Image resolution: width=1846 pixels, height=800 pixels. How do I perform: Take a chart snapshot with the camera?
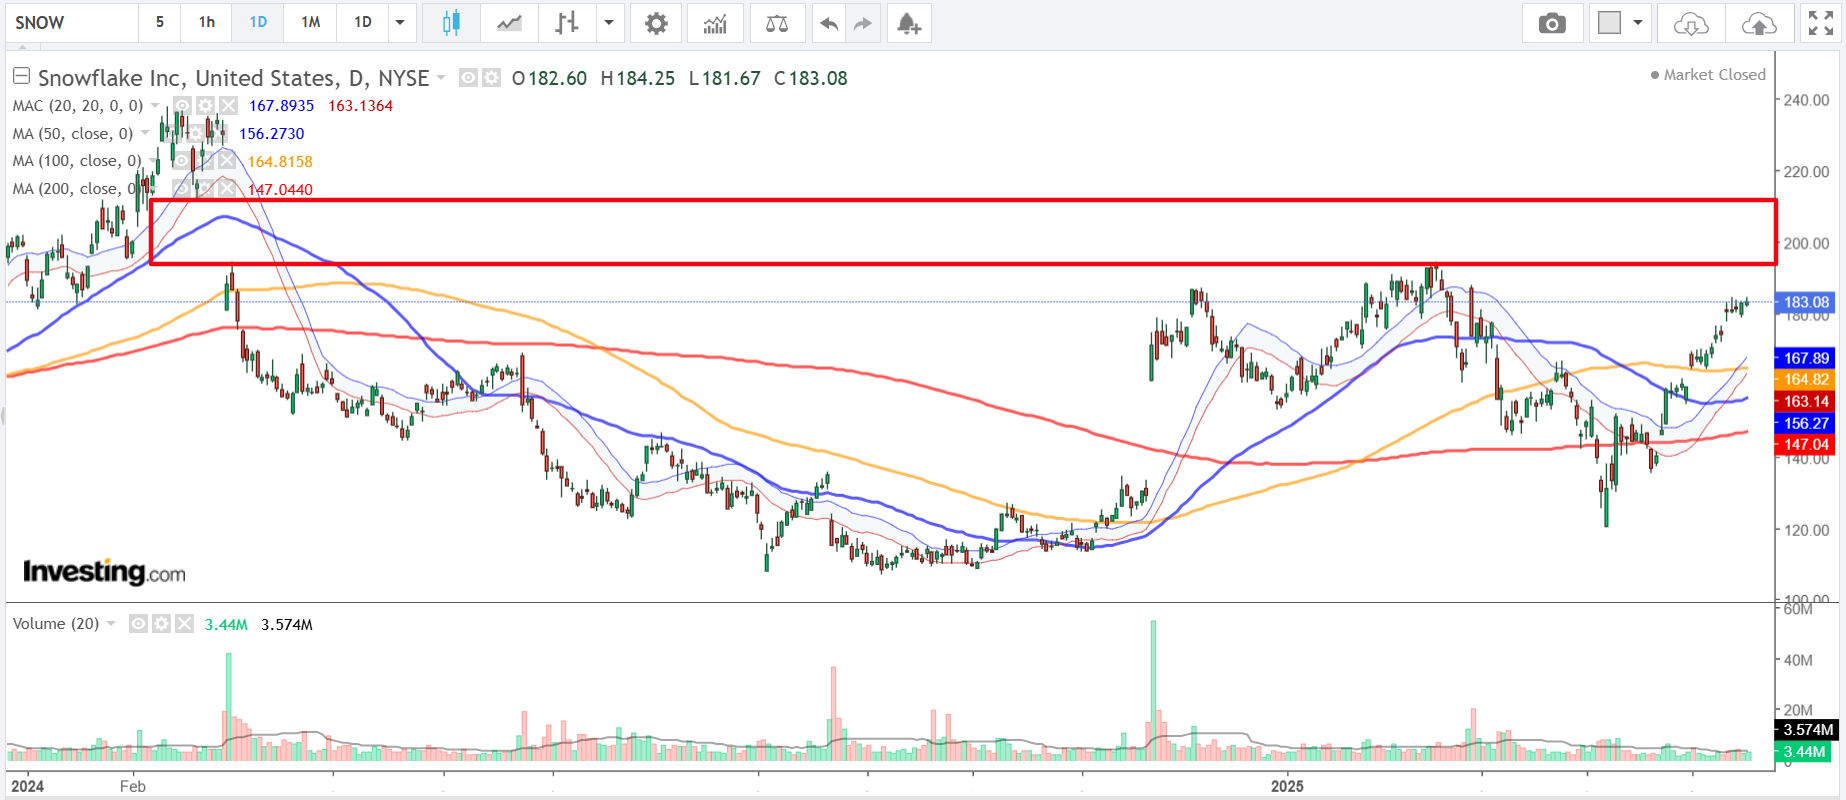pos(1552,23)
